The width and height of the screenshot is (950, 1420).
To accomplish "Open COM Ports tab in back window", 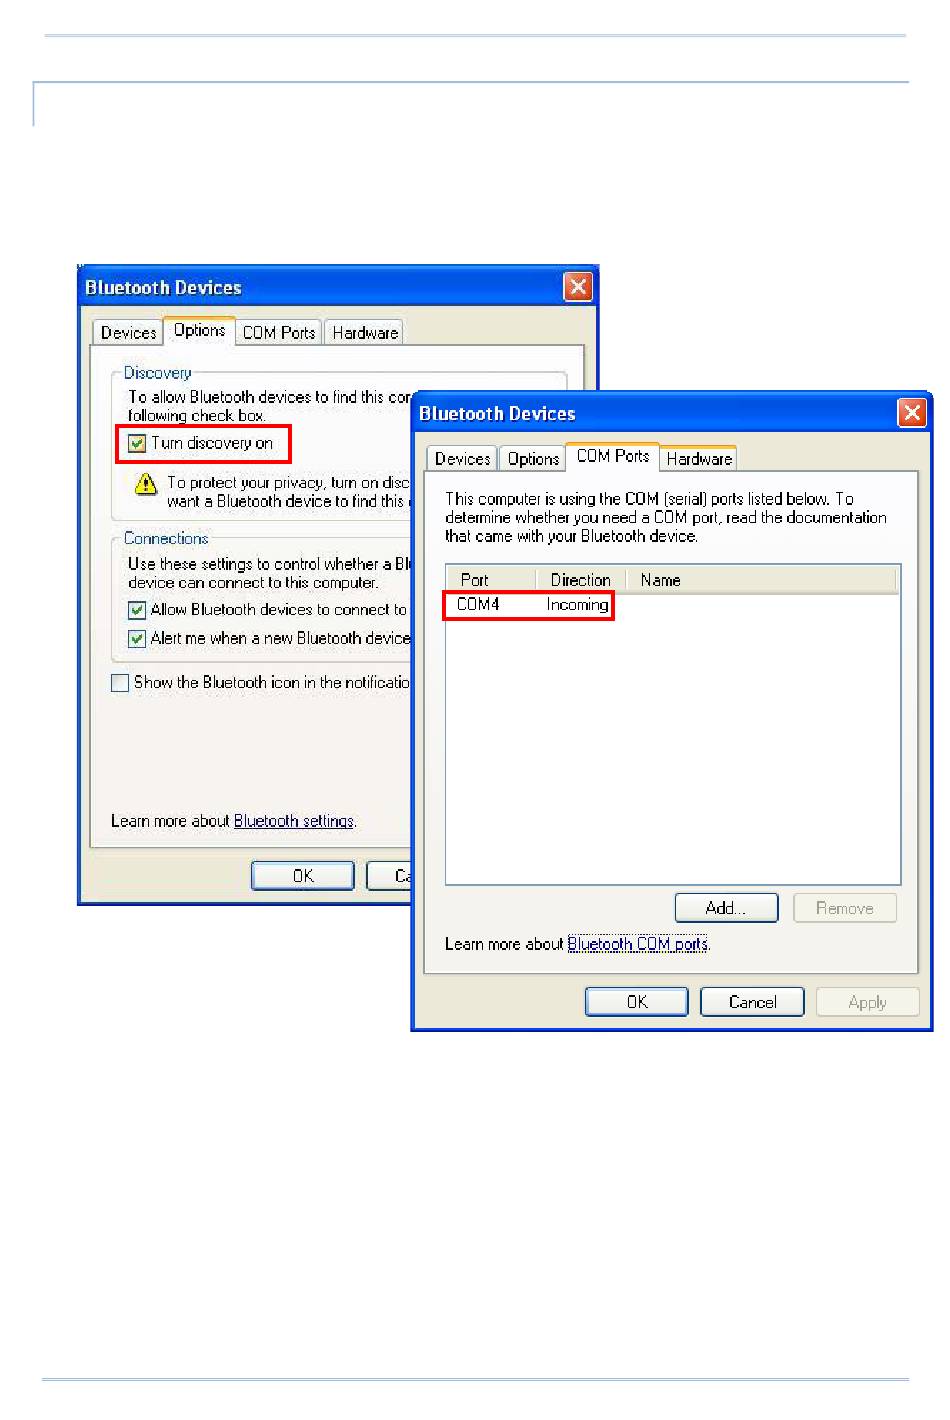I will point(279,333).
